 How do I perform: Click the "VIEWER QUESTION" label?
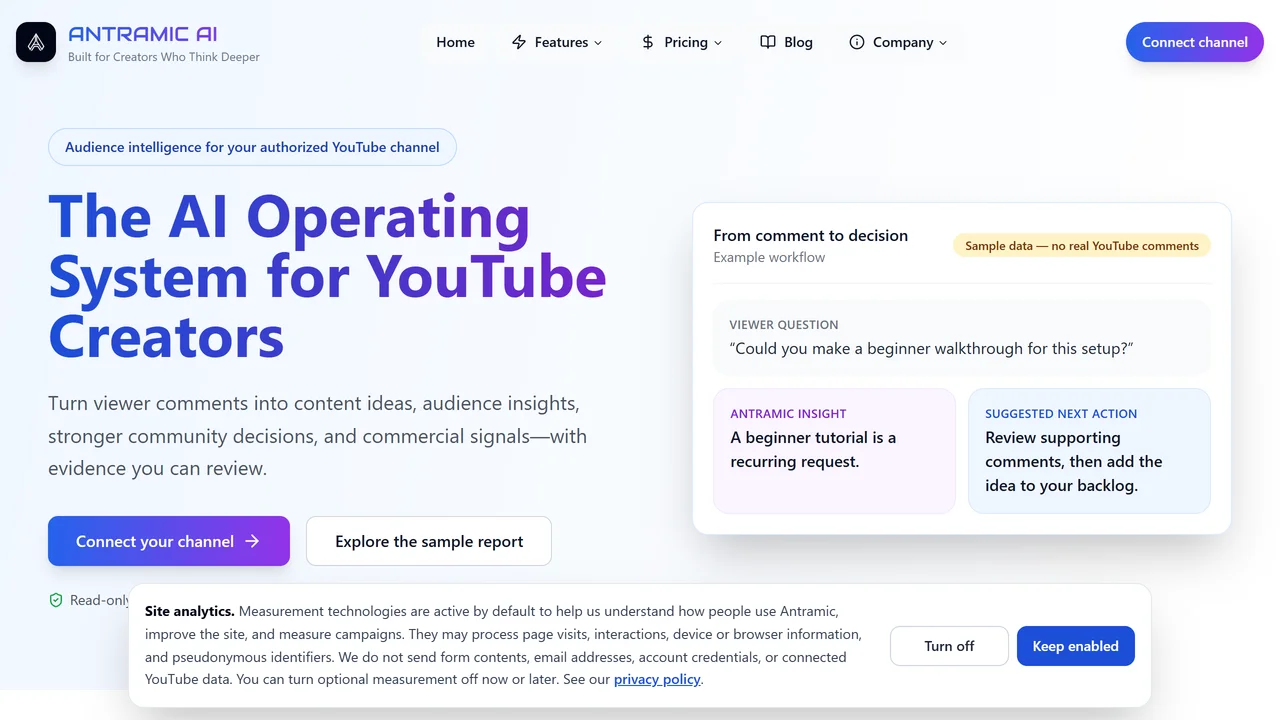(784, 325)
